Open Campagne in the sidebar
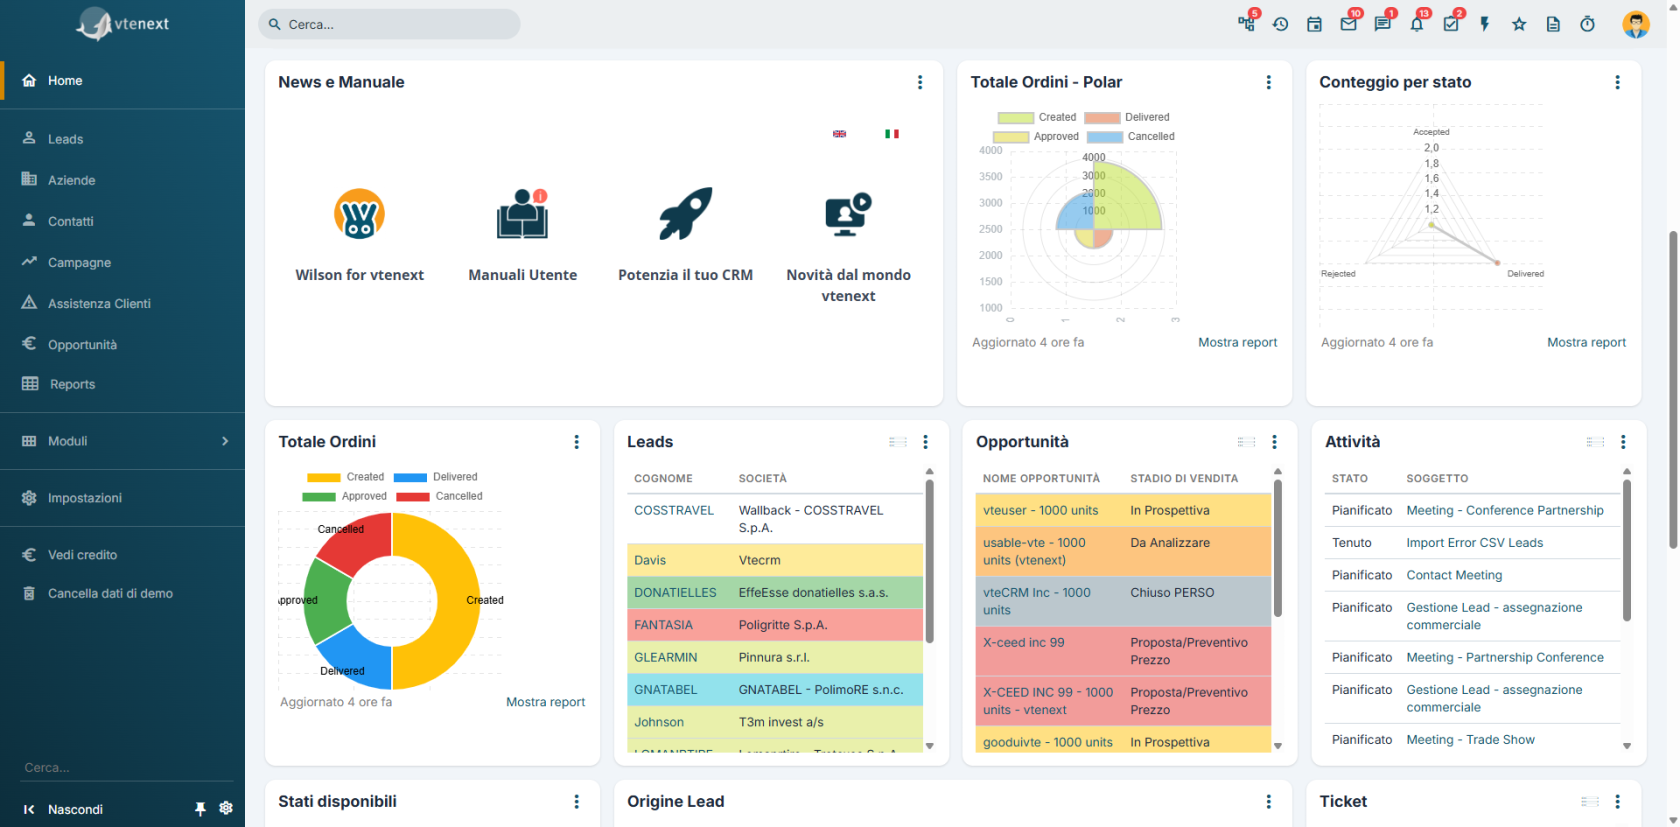 point(122,262)
